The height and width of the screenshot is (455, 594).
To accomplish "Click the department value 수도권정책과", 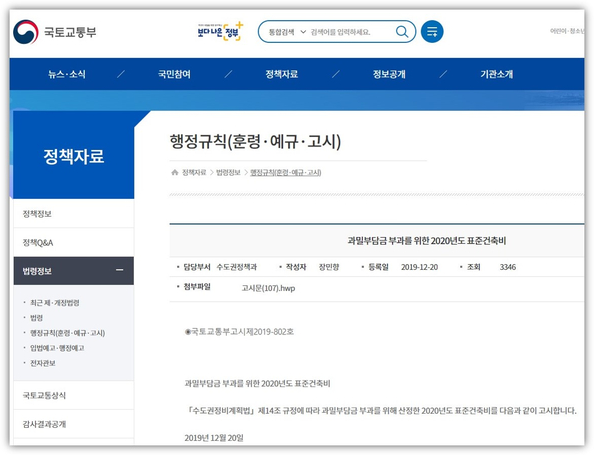I will (237, 267).
